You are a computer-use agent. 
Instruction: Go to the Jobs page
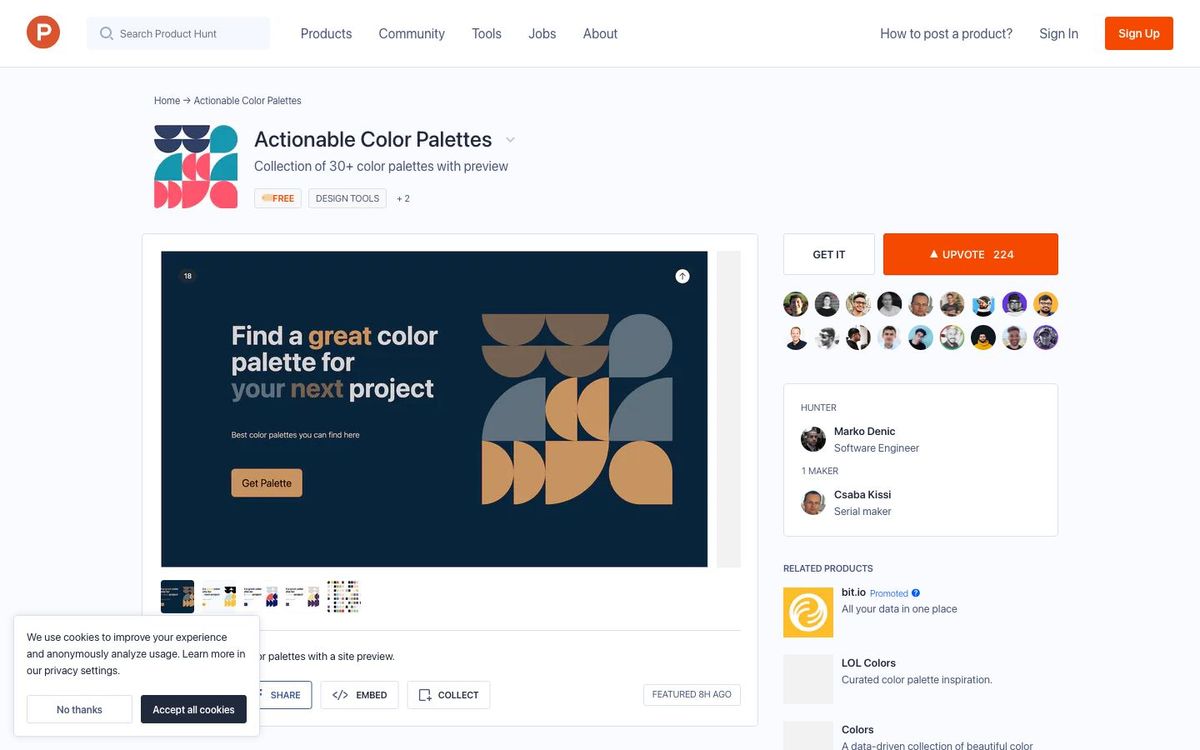click(542, 33)
